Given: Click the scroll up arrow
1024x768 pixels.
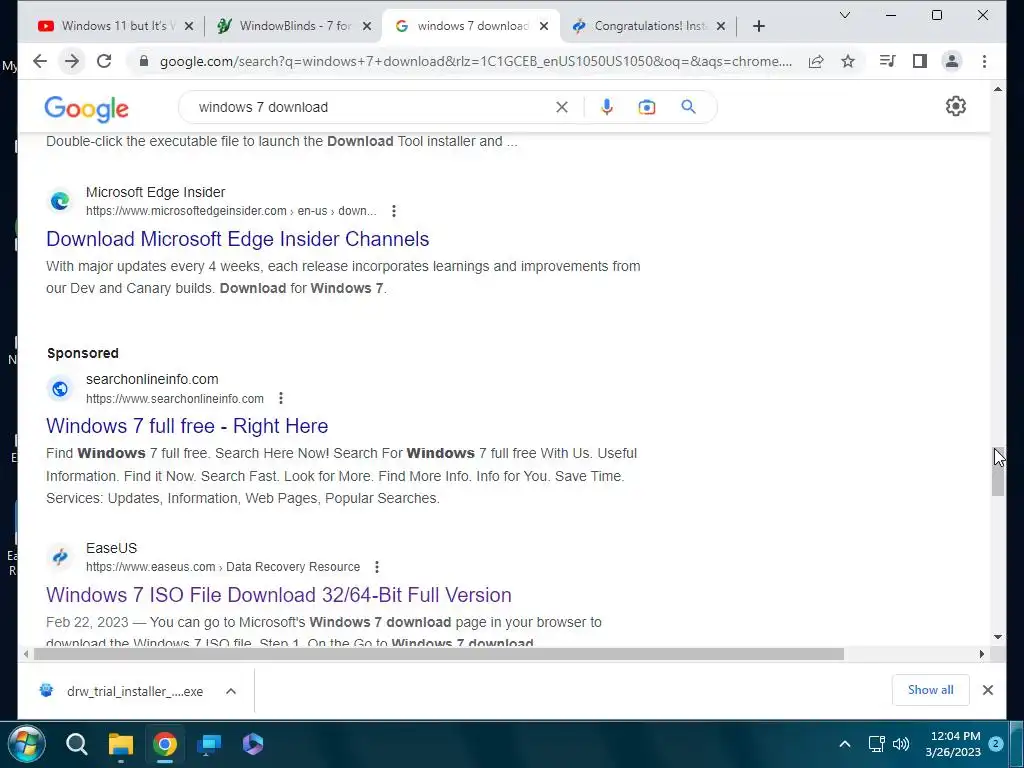Looking at the screenshot, I should [x=998, y=89].
